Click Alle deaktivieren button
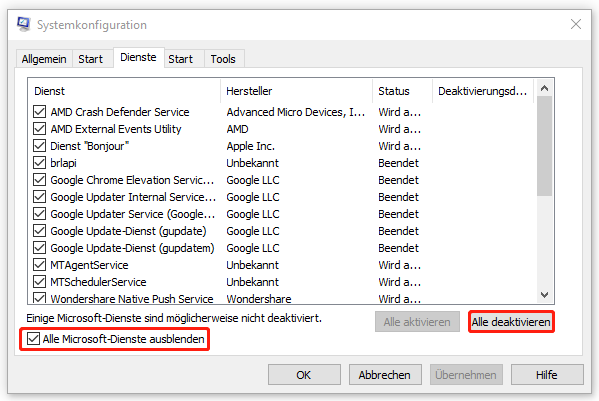Screen dimensions: 599x401 [511, 322]
